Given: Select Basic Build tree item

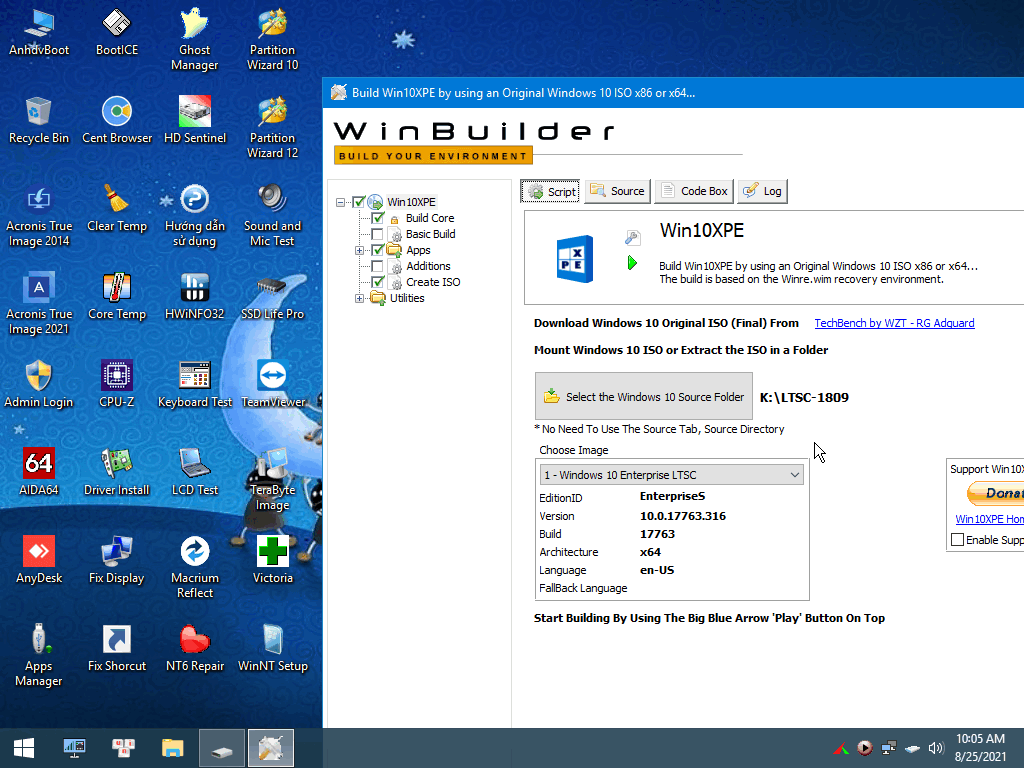Looking at the screenshot, I should pos(430,234).
